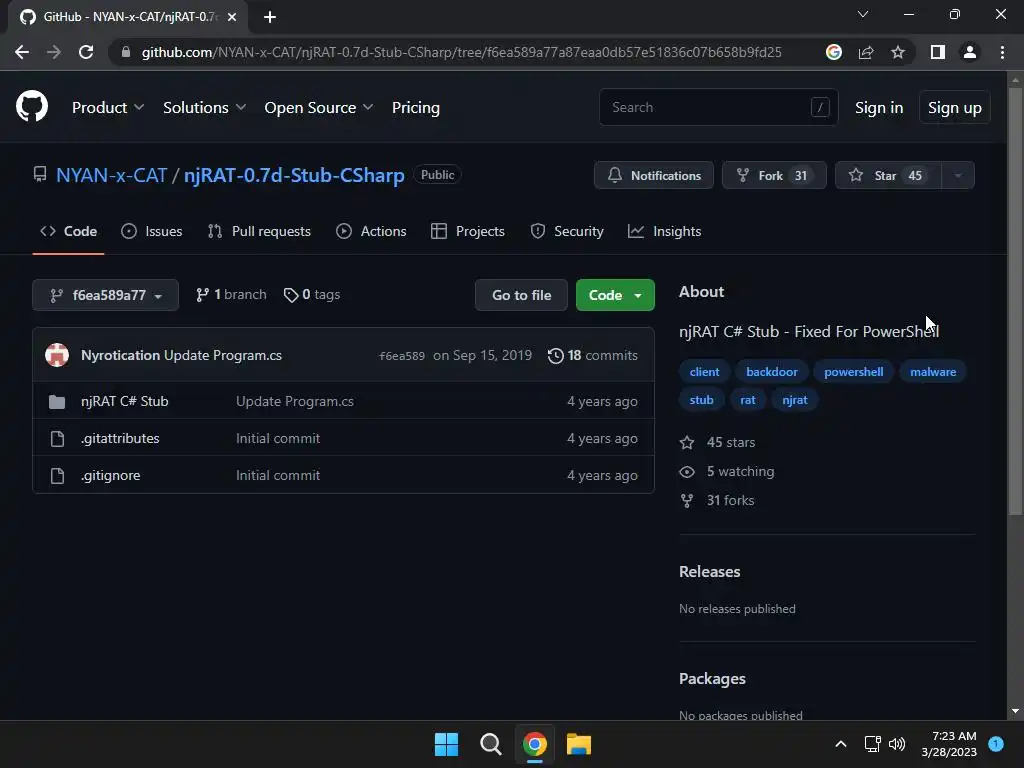Click the Nyrotication avatar image
Viewport: 1024px width, 768px height.
coord(57,355)
